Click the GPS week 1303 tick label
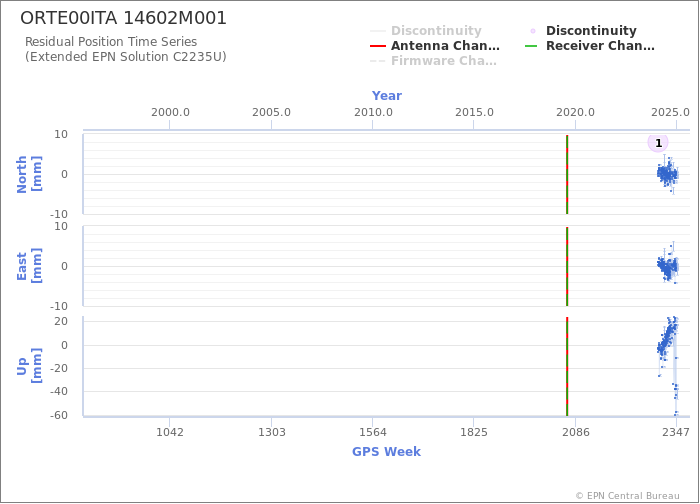The height and width of the screenshot is (504, 700). tap(271, 432)
